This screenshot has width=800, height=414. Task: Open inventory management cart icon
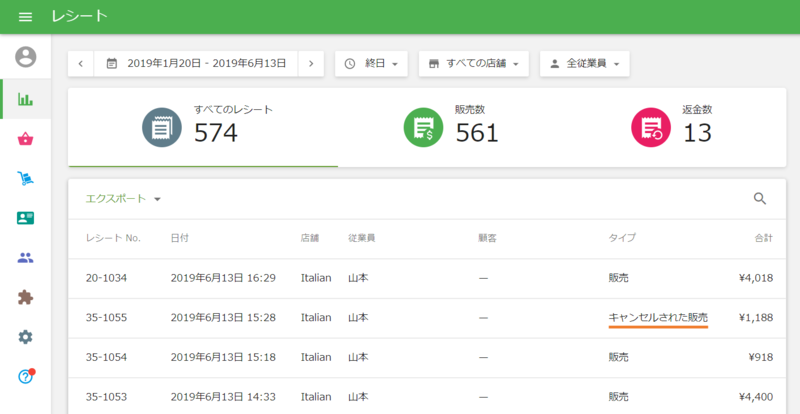pyautogui.click(x=25, y=179)
